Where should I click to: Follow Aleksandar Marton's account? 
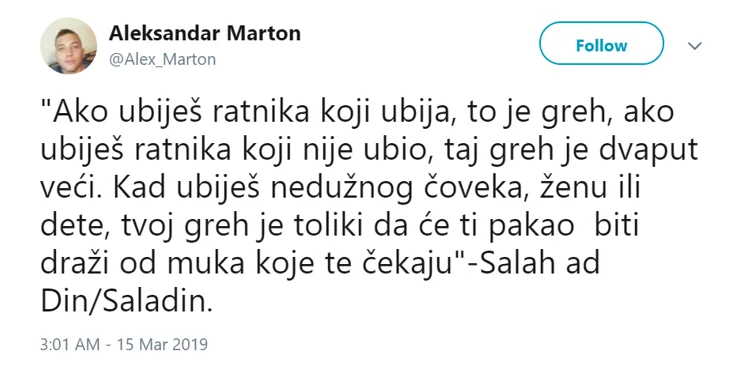pos(601,43)
